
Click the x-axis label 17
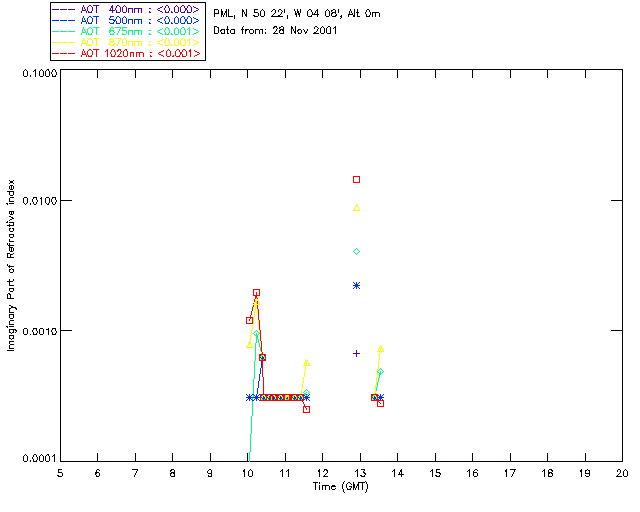click(x=510, y=473)
